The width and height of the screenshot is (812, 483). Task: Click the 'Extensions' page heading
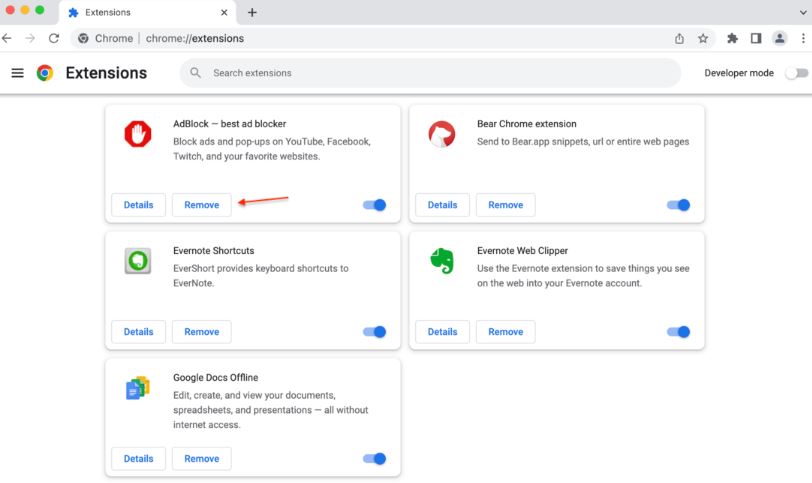click(106, 73)
